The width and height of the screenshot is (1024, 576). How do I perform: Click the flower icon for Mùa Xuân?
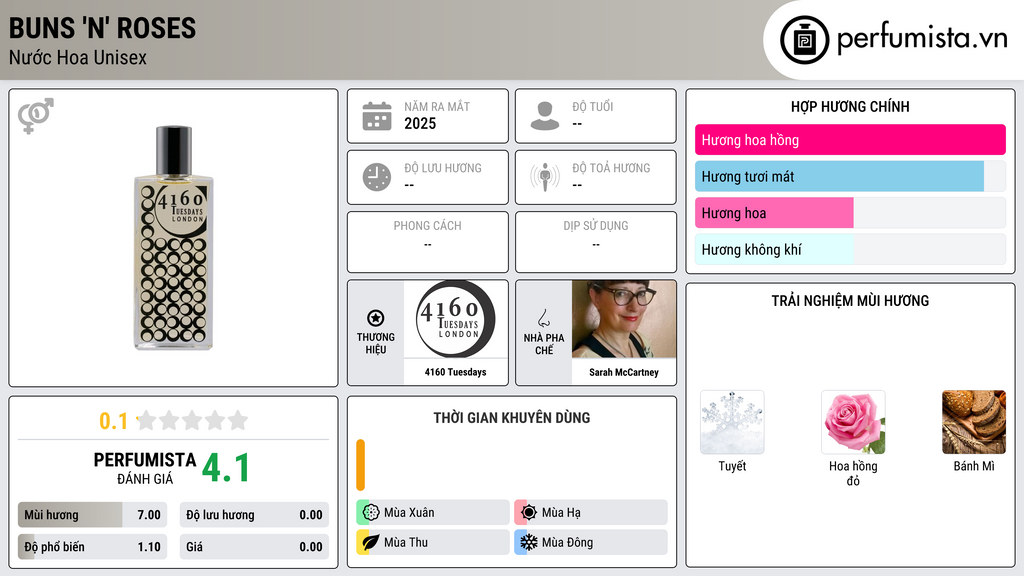pyautogui.click(x=371, y=513)
